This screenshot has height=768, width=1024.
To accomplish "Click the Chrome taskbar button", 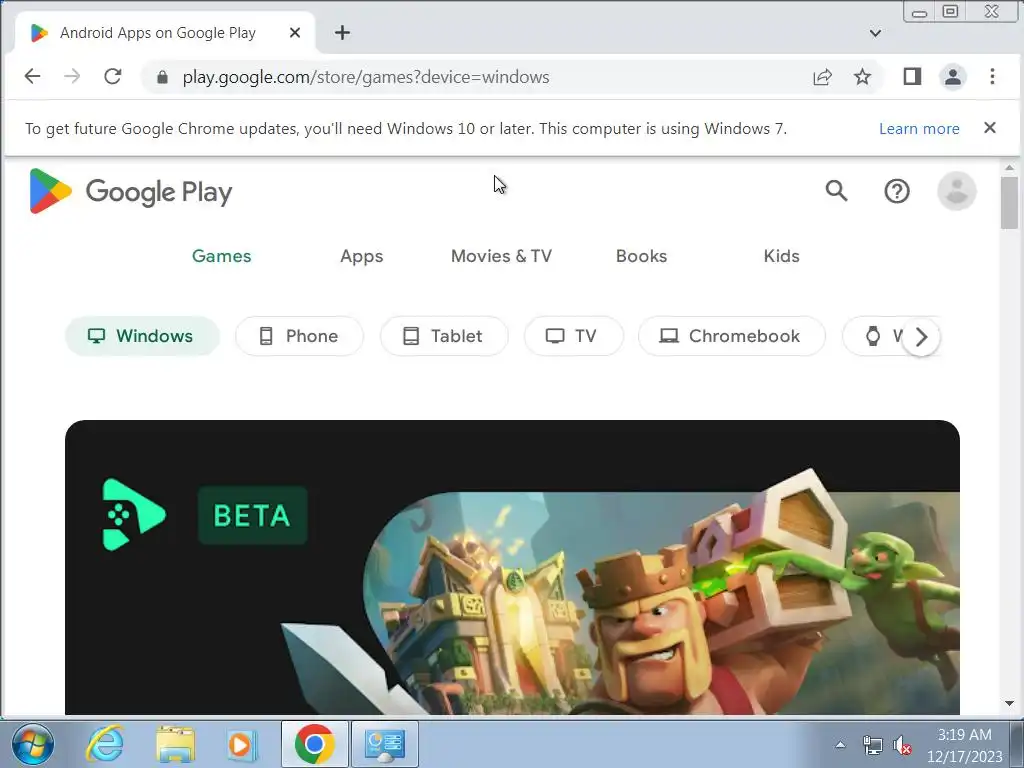I will pos(315,744).
